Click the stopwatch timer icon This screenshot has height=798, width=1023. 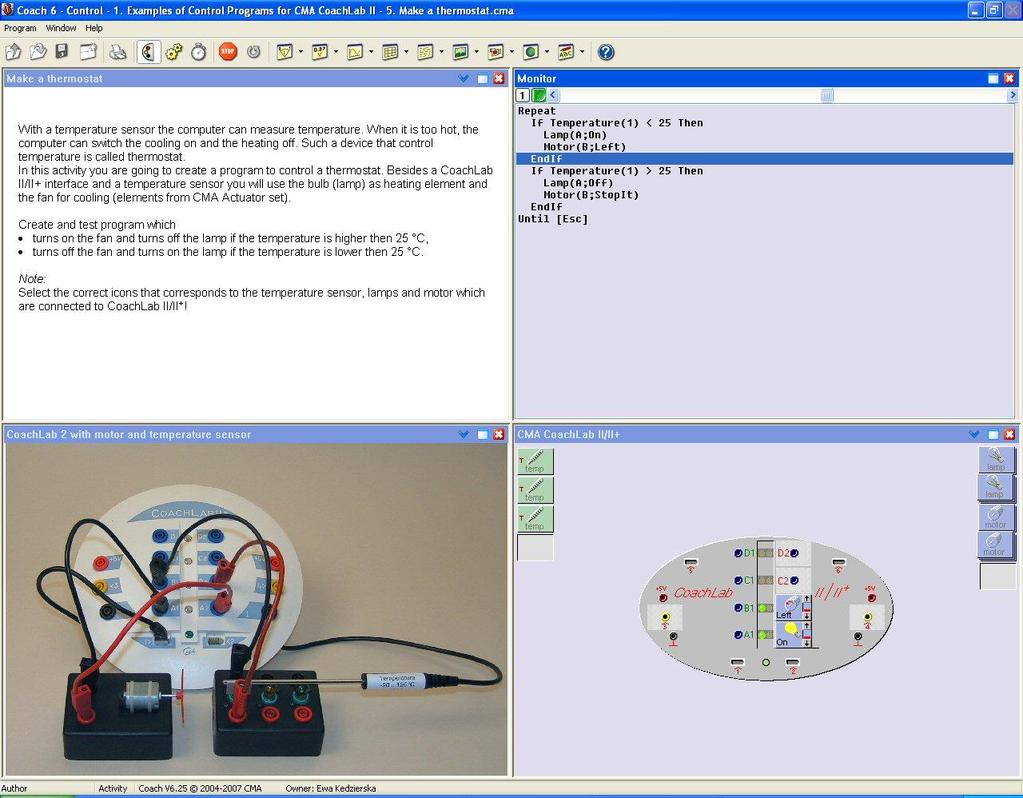pyautogui.click(x=199, y=52)
